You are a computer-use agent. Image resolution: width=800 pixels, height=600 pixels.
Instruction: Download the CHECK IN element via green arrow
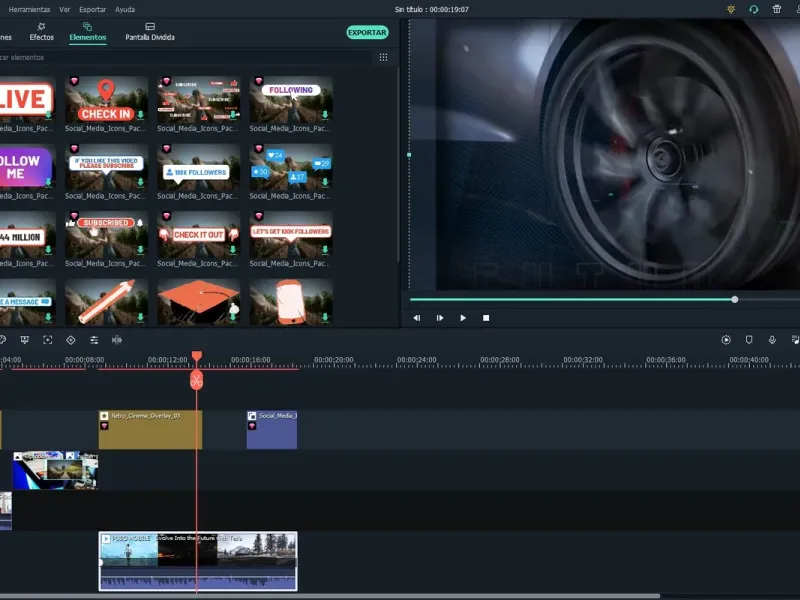click(x=140, y=115)
